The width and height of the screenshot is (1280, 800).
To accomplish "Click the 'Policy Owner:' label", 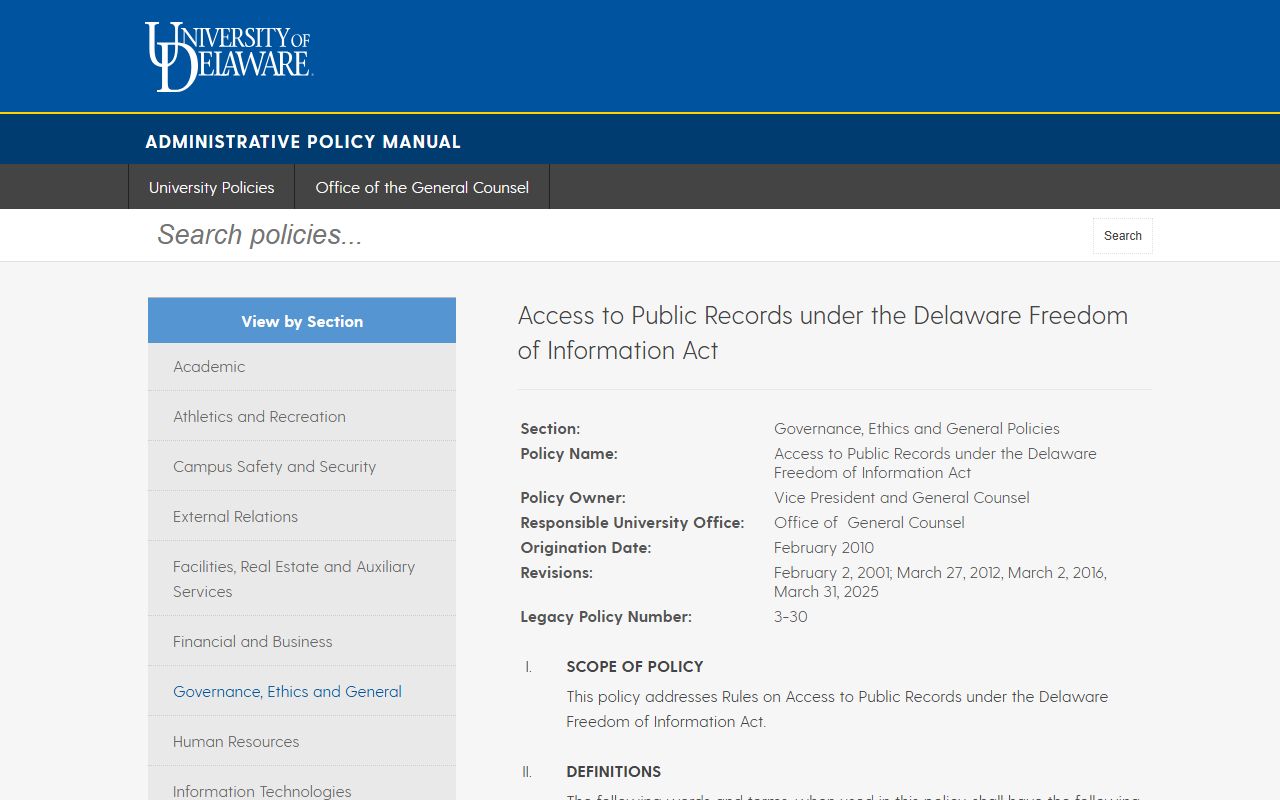I will click(x=573, y=497).
